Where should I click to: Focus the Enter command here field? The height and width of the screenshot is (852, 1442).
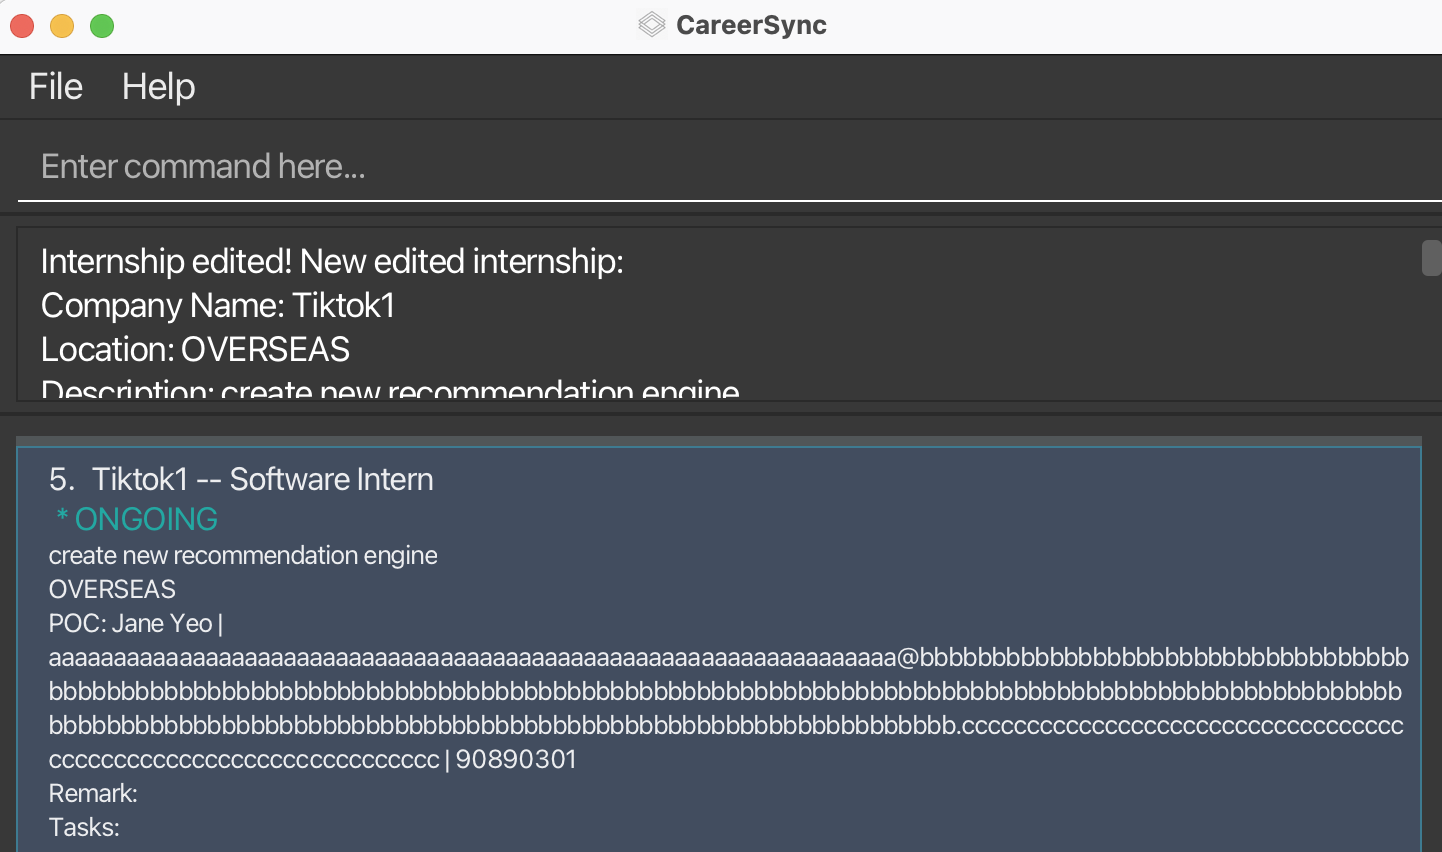tap(730, 166)
